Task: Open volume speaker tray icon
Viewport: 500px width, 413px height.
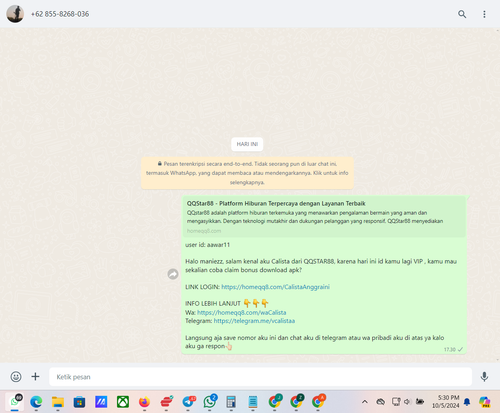Action: pyautogui.click(x=407, y=402)
